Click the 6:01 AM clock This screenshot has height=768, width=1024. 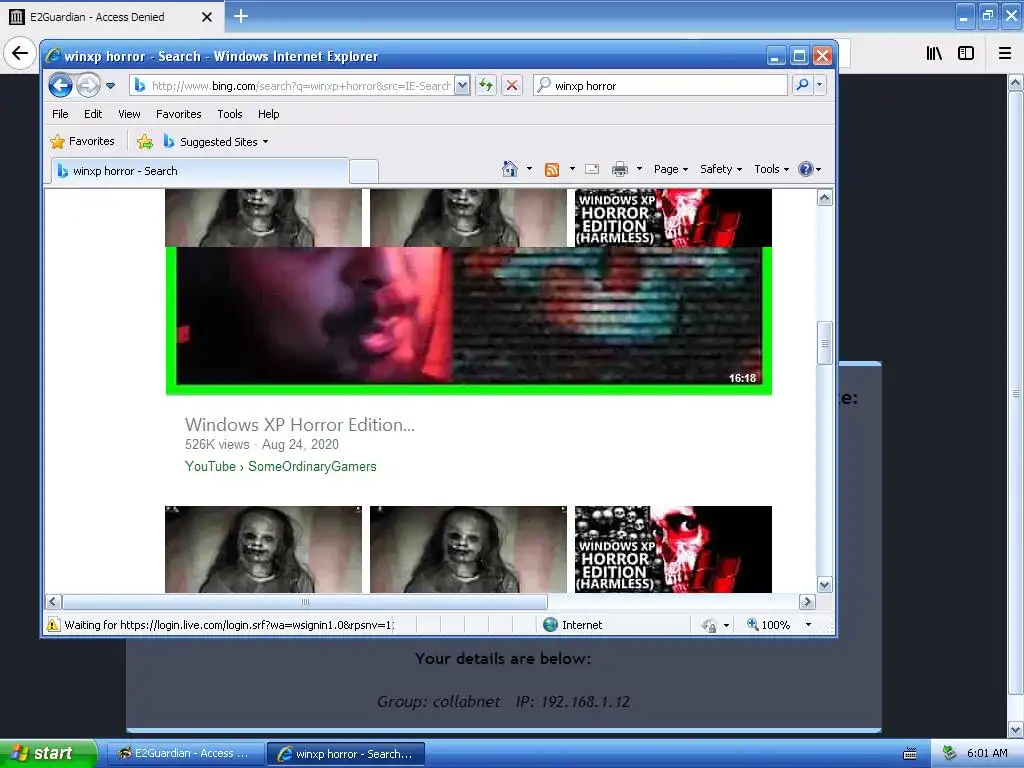(x=987, y=753)
